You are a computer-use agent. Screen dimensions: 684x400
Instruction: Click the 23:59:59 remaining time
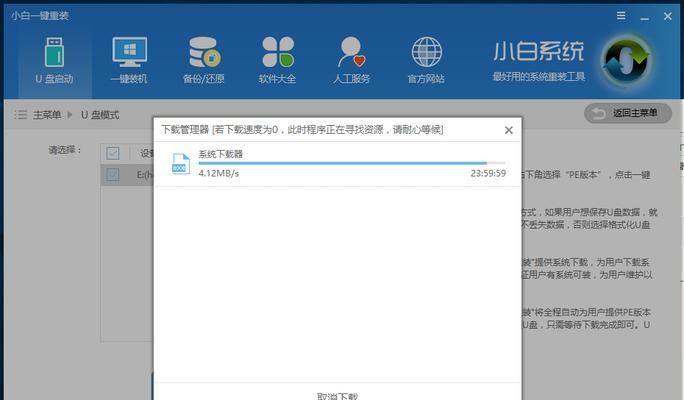click(x=488, y=174)
